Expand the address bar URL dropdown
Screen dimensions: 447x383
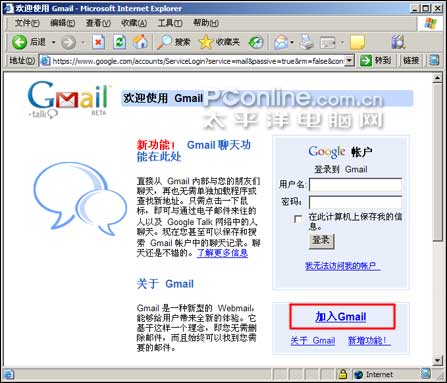pyautogui.click(x=349, y=61)
